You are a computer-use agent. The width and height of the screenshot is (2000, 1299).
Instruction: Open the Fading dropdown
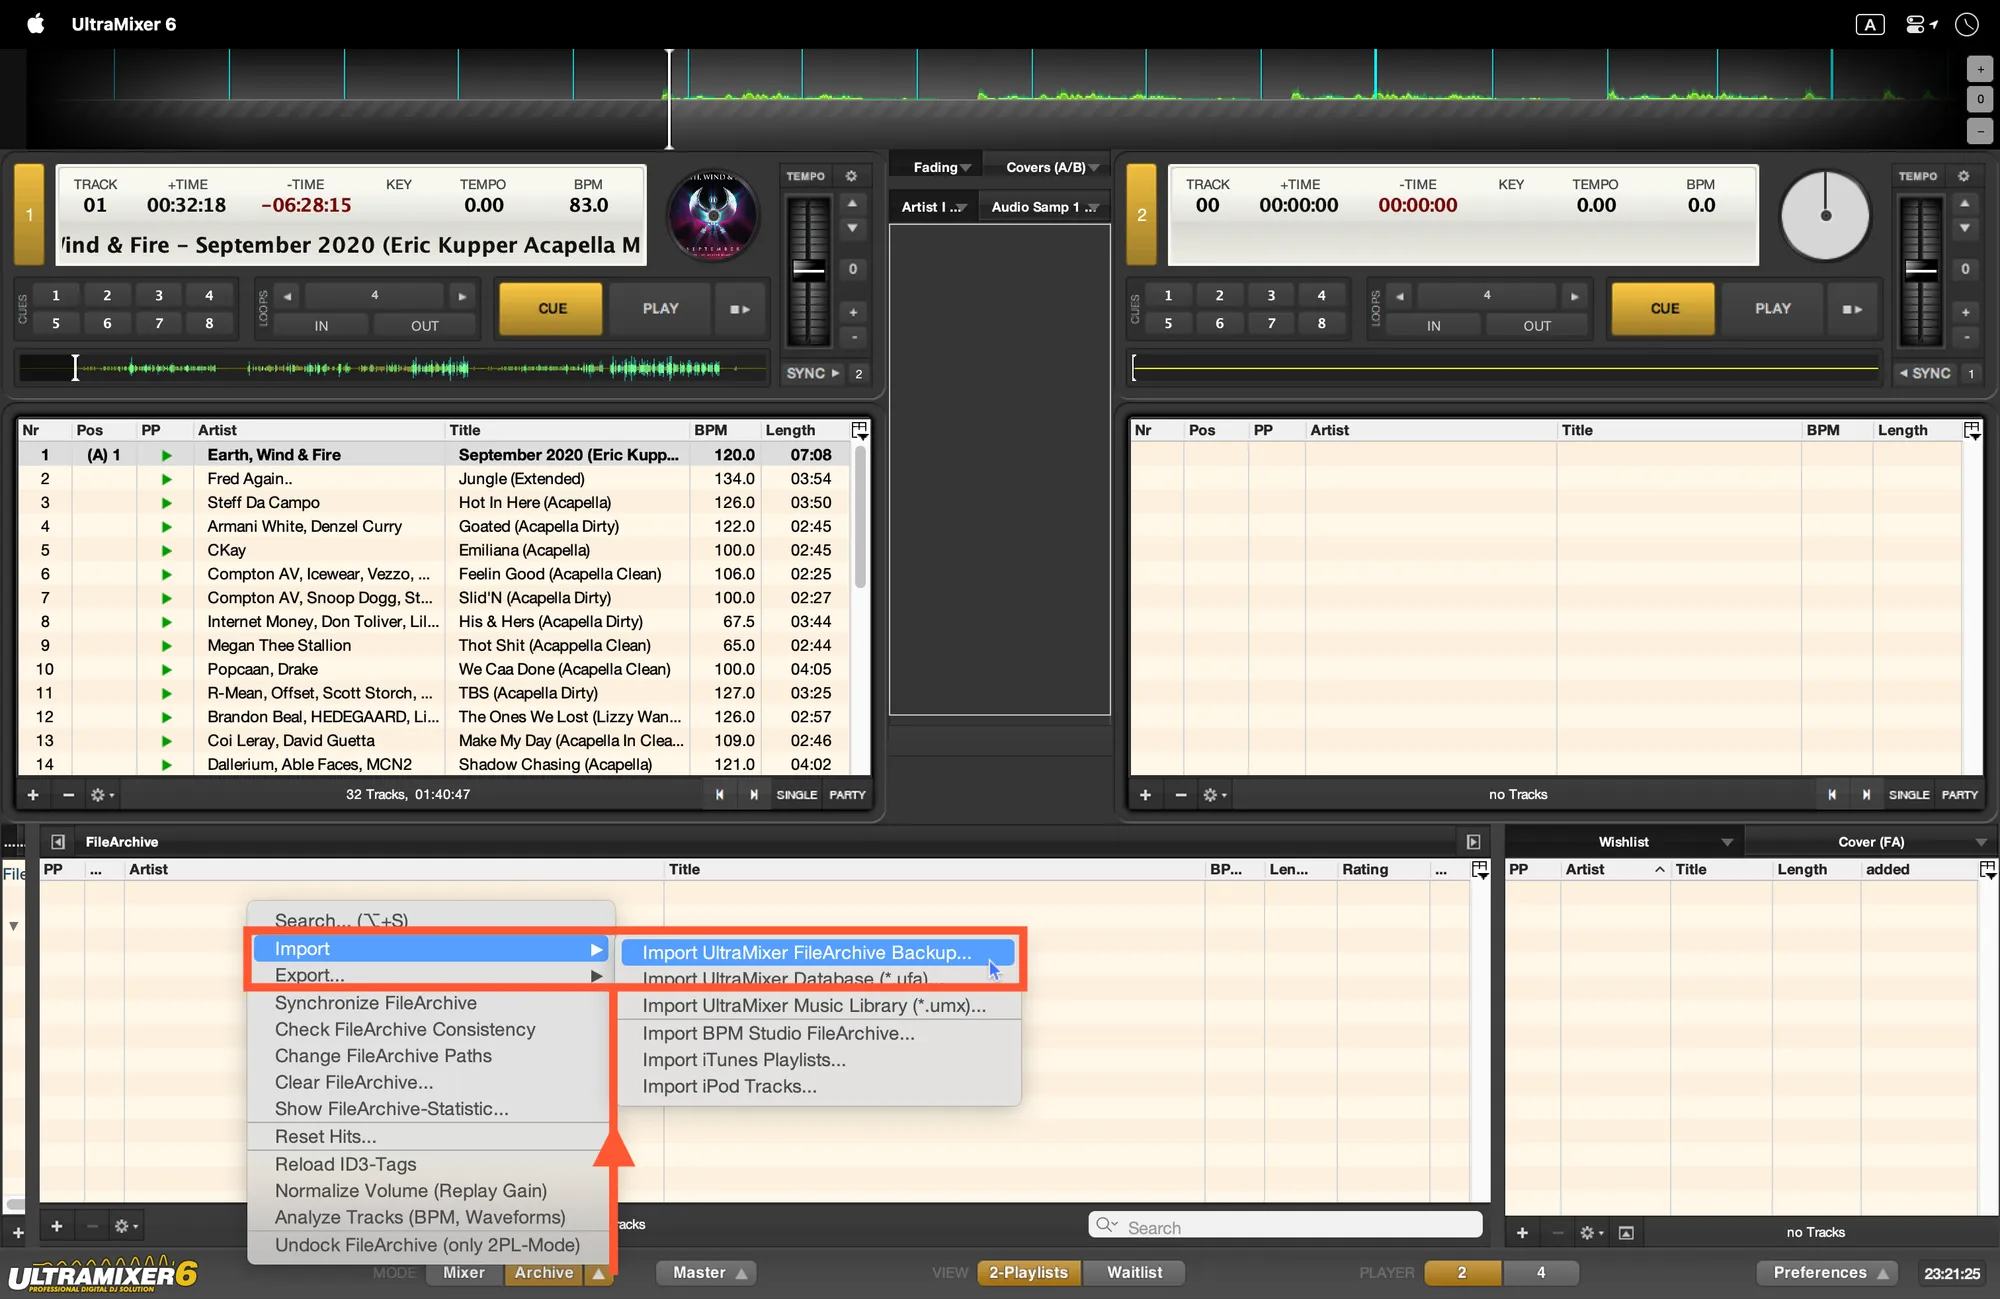point(941,167)
